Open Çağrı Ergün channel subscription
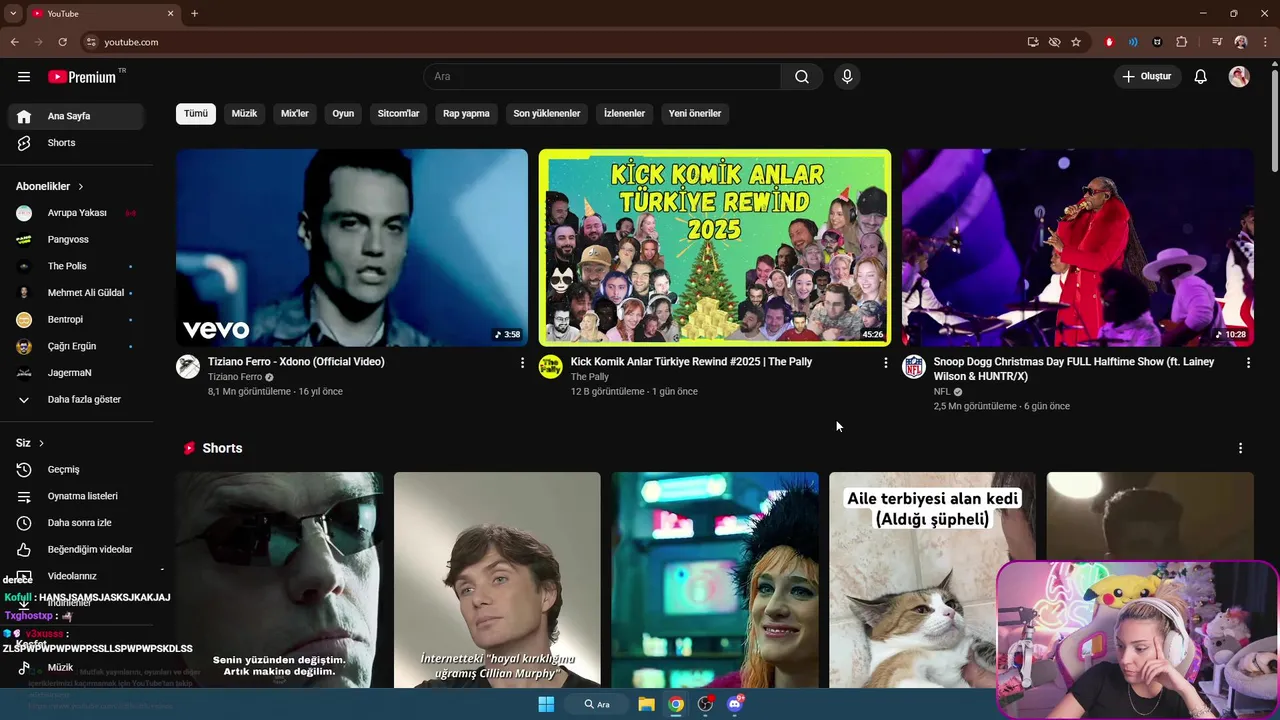Screen dimensions: 1280x720 (76, 346)
